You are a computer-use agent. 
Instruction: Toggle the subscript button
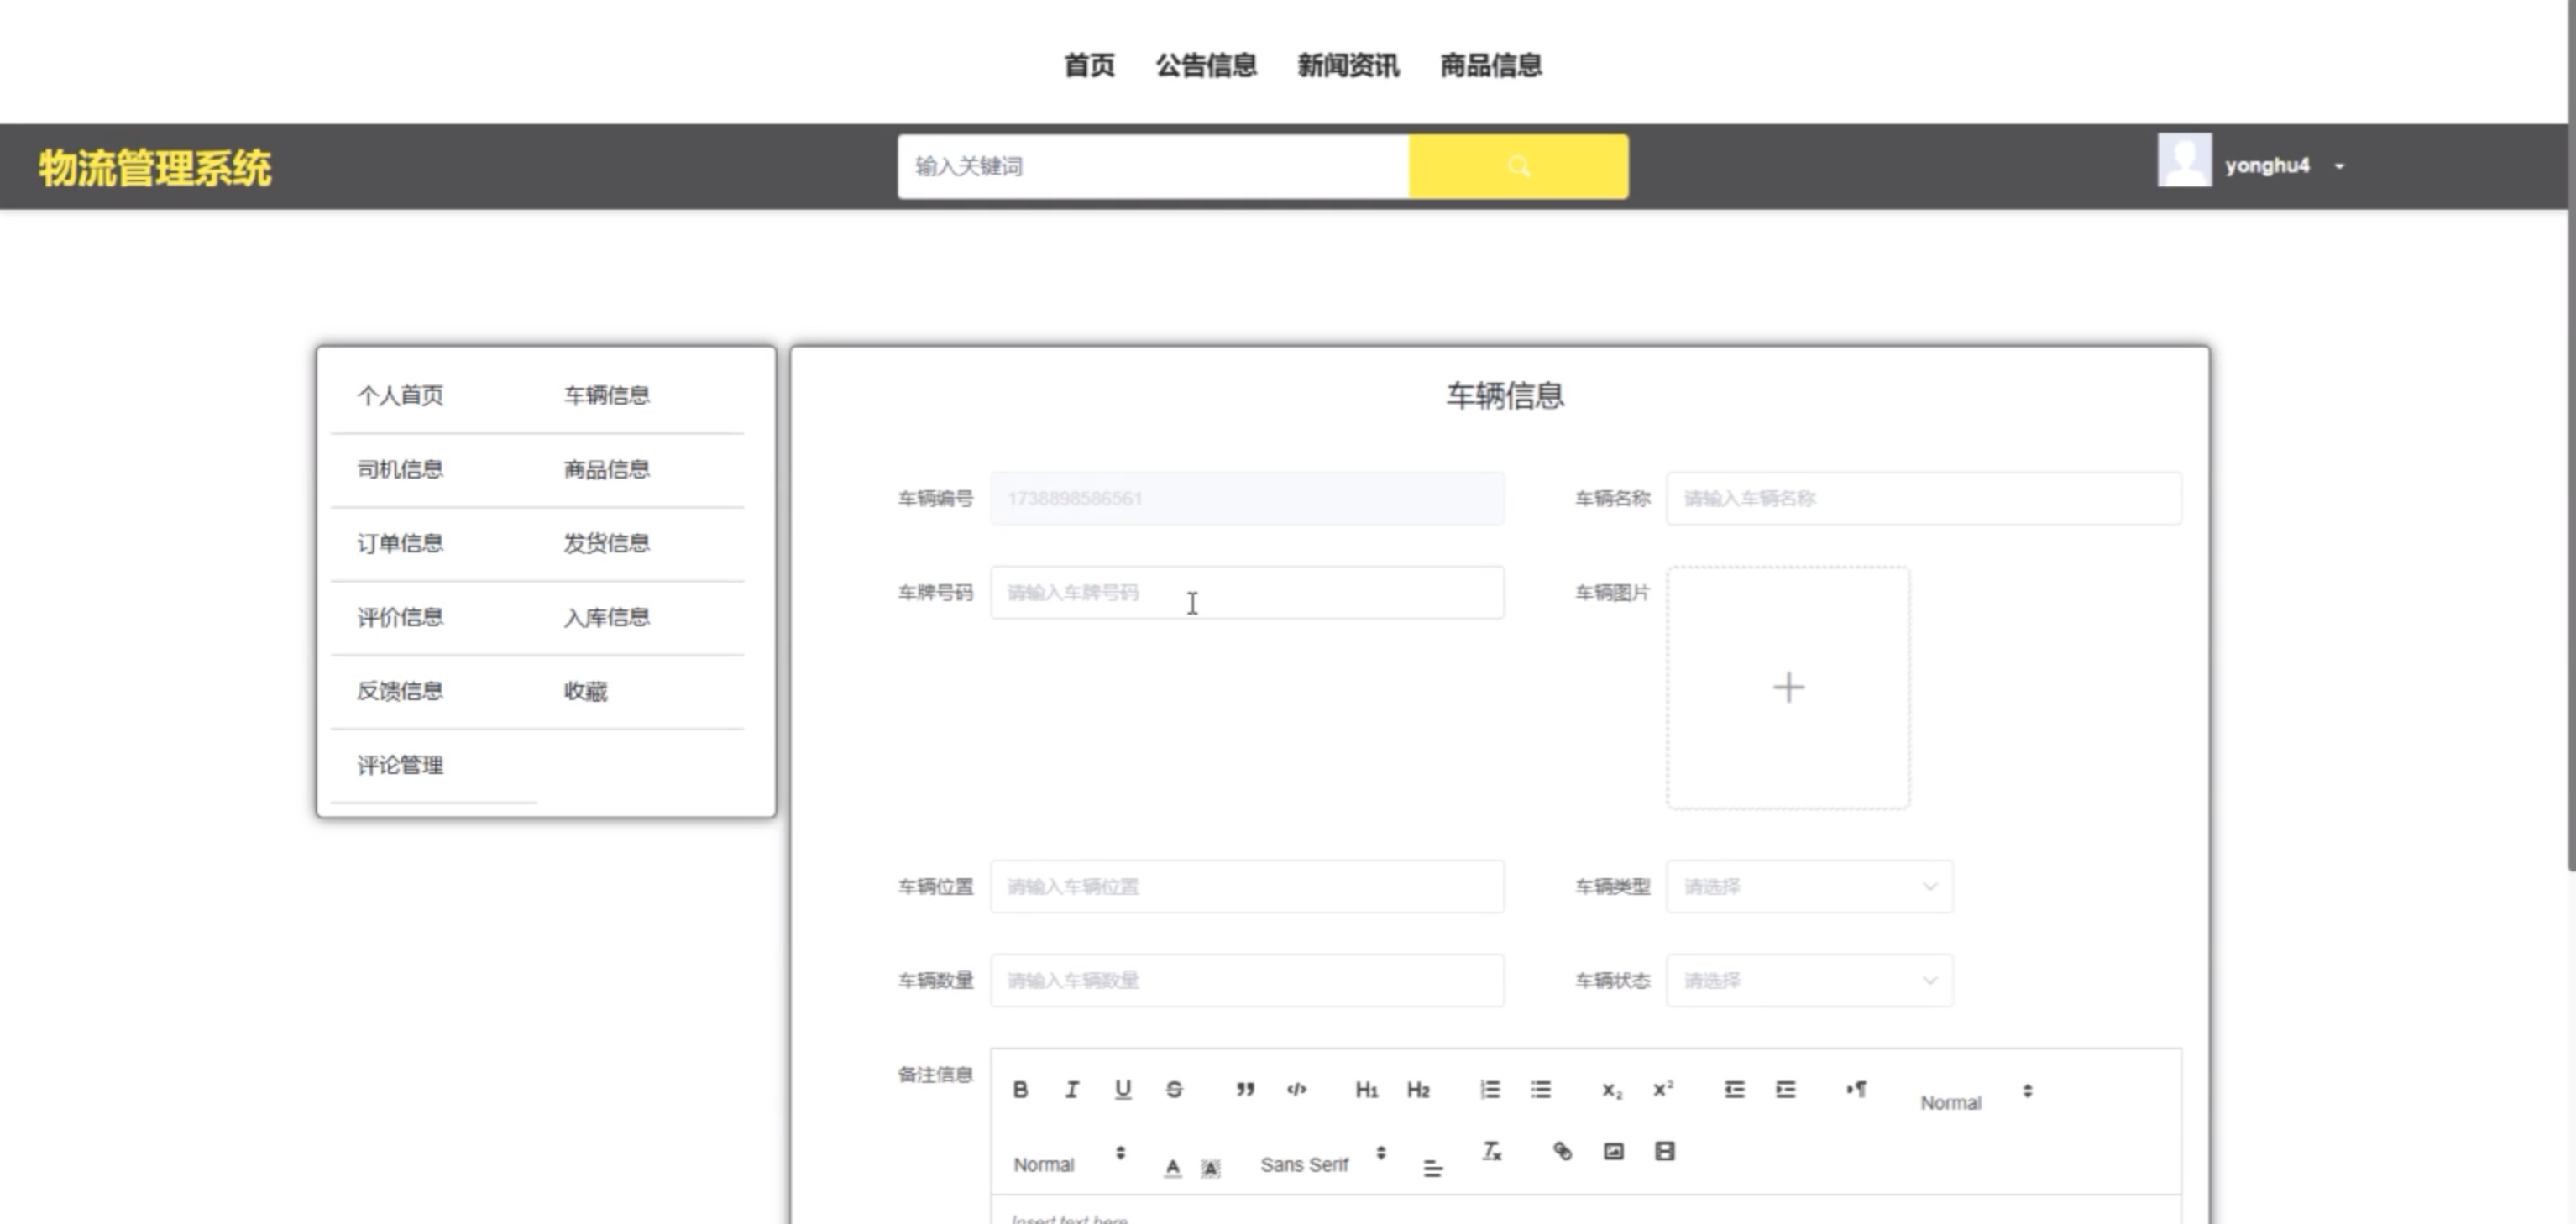1611,1090
